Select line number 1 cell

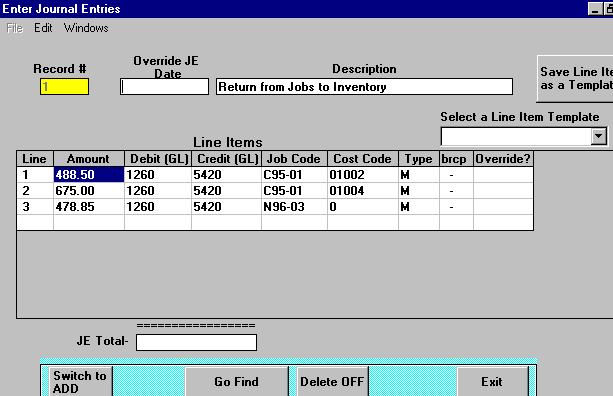click(x=35, y=175)
